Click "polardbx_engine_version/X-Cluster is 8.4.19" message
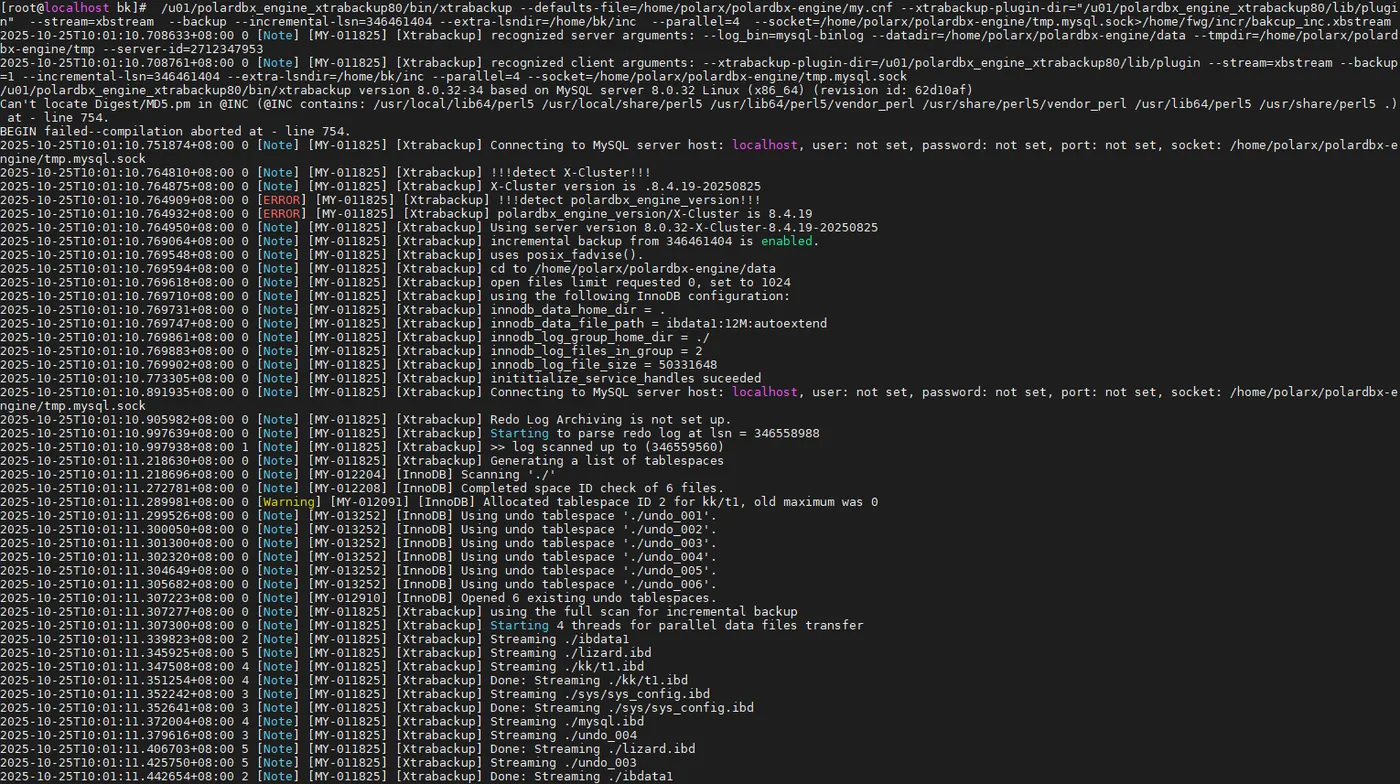1400x784 pixels. 655,214
